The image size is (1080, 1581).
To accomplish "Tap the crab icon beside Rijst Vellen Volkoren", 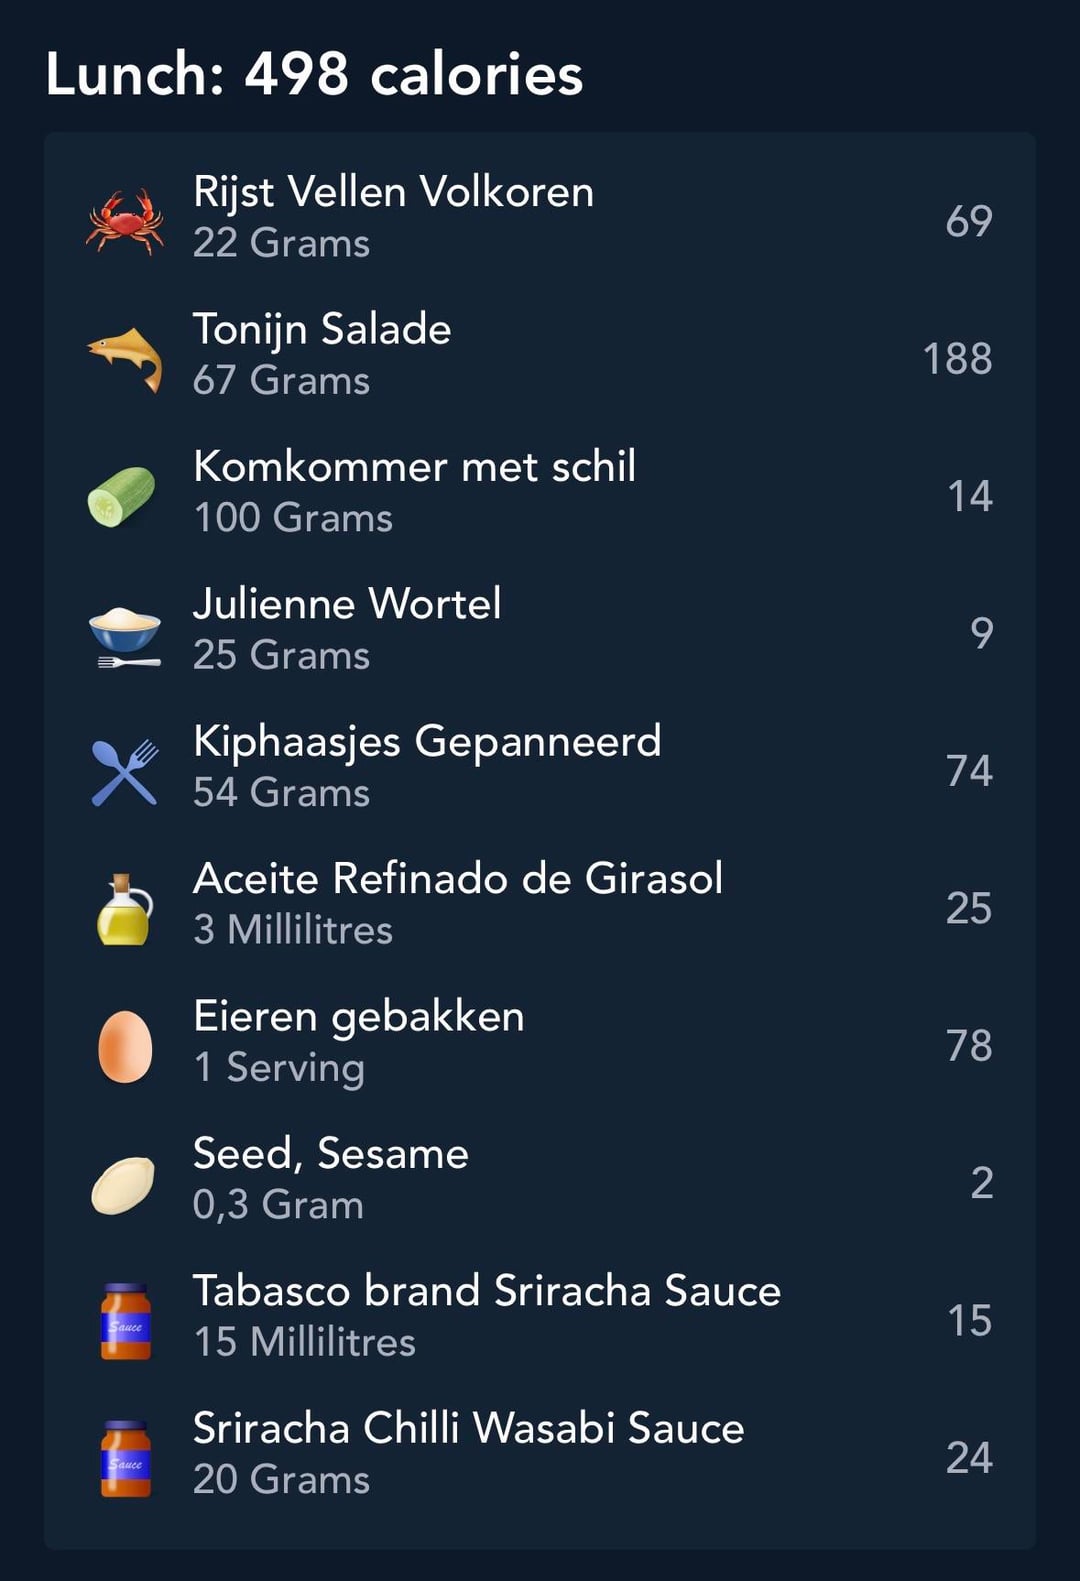I will [124, 220].
